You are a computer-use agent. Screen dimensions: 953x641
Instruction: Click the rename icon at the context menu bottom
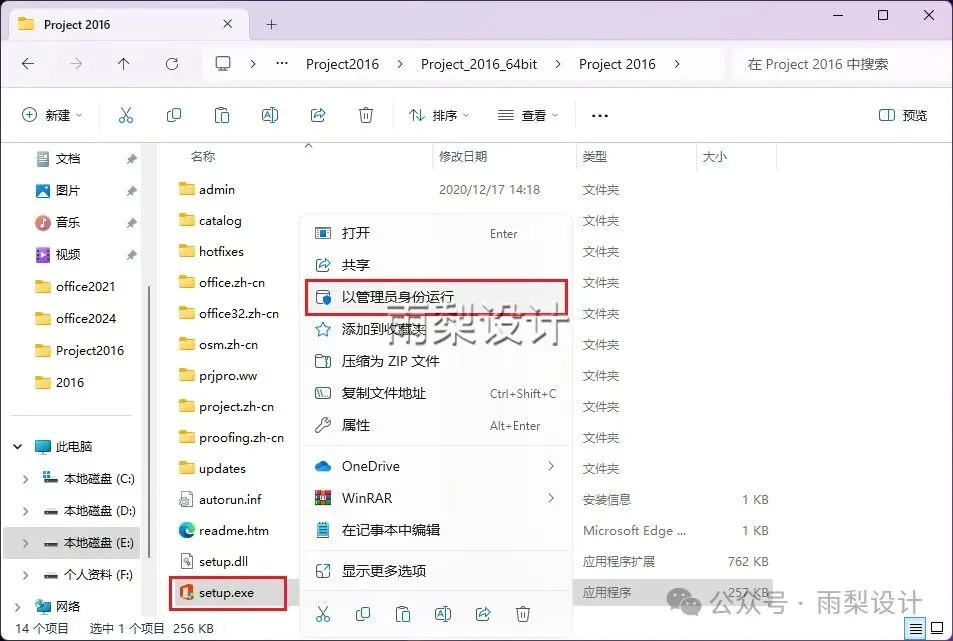pyautogui.click(x=443, y=614)
